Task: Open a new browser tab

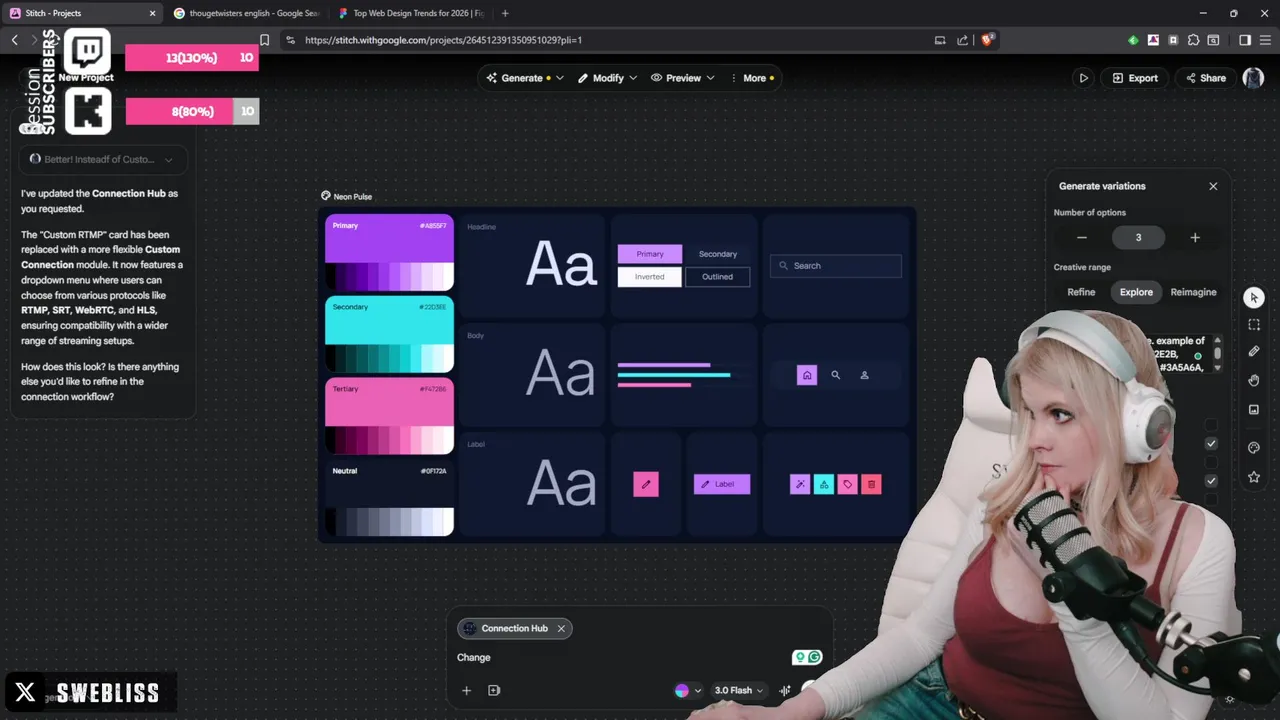Action: coord(505,13)
